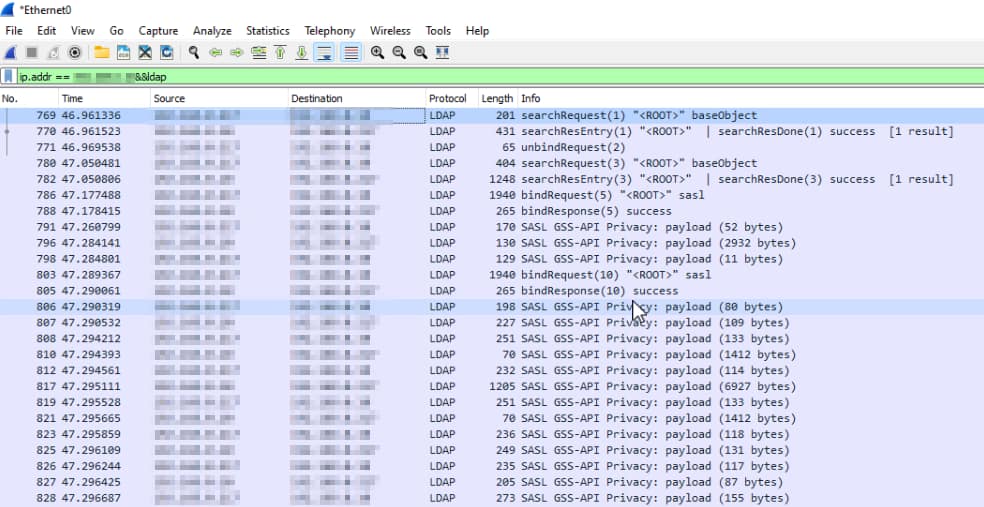Viewport: 984px width, 507px height.
Task: Open the Statistics menu
Action: pos(267,31)
